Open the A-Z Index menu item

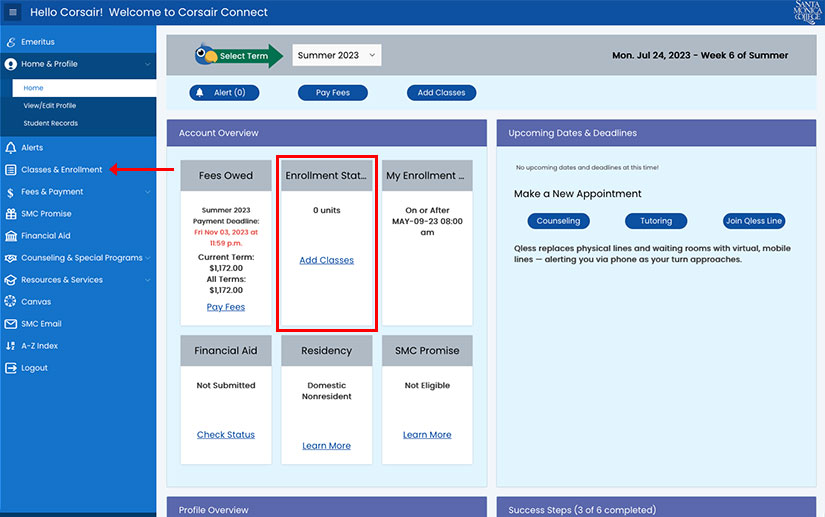39,346
